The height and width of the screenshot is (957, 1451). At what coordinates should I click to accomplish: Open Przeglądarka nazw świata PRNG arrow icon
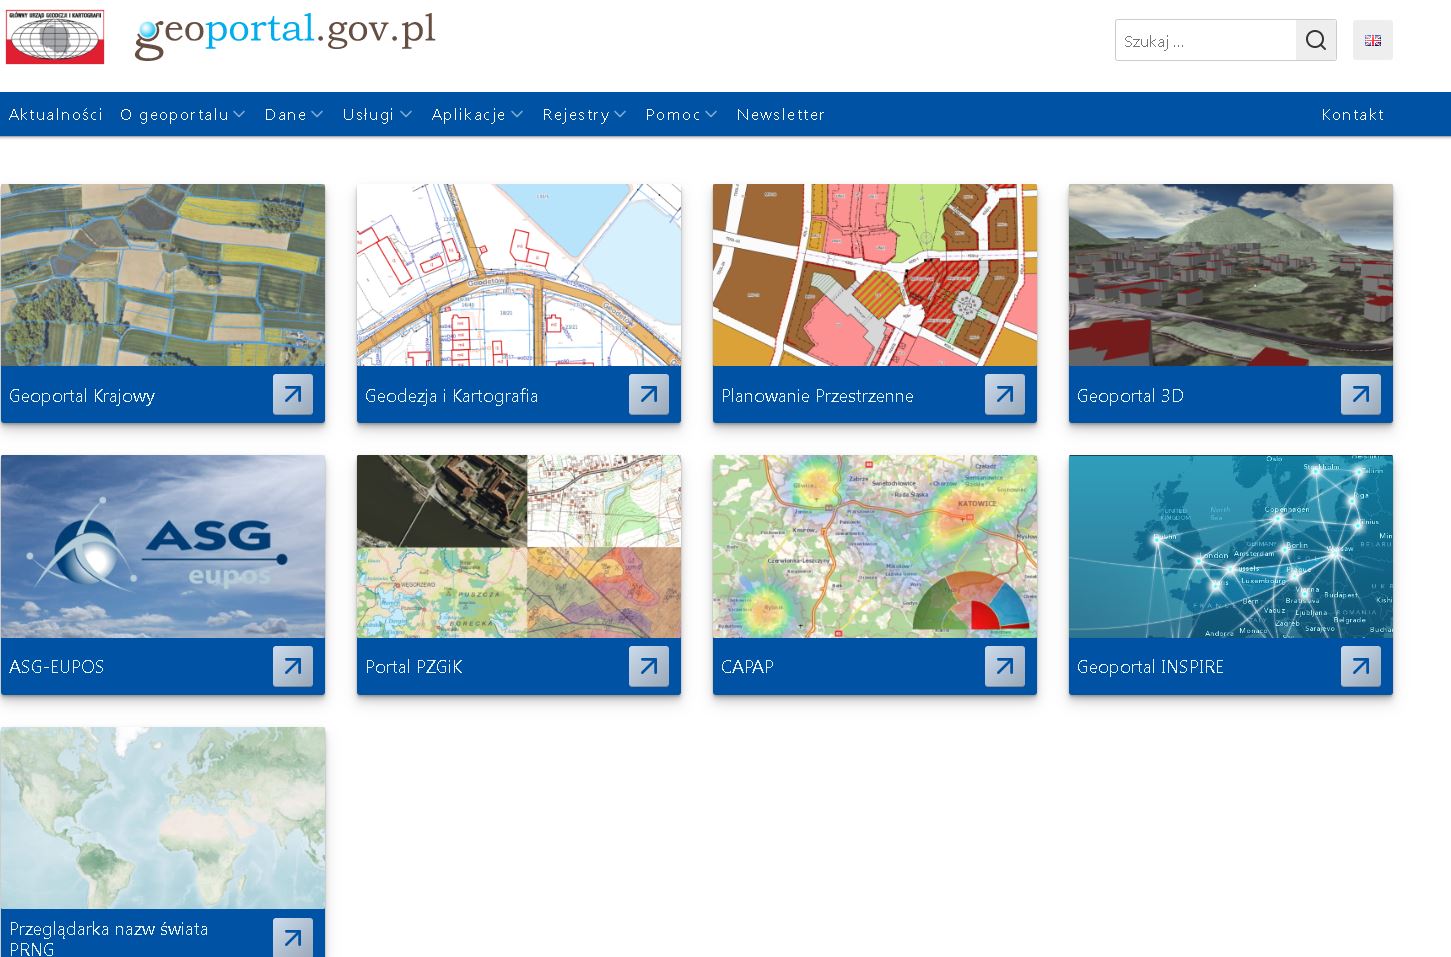292,938
